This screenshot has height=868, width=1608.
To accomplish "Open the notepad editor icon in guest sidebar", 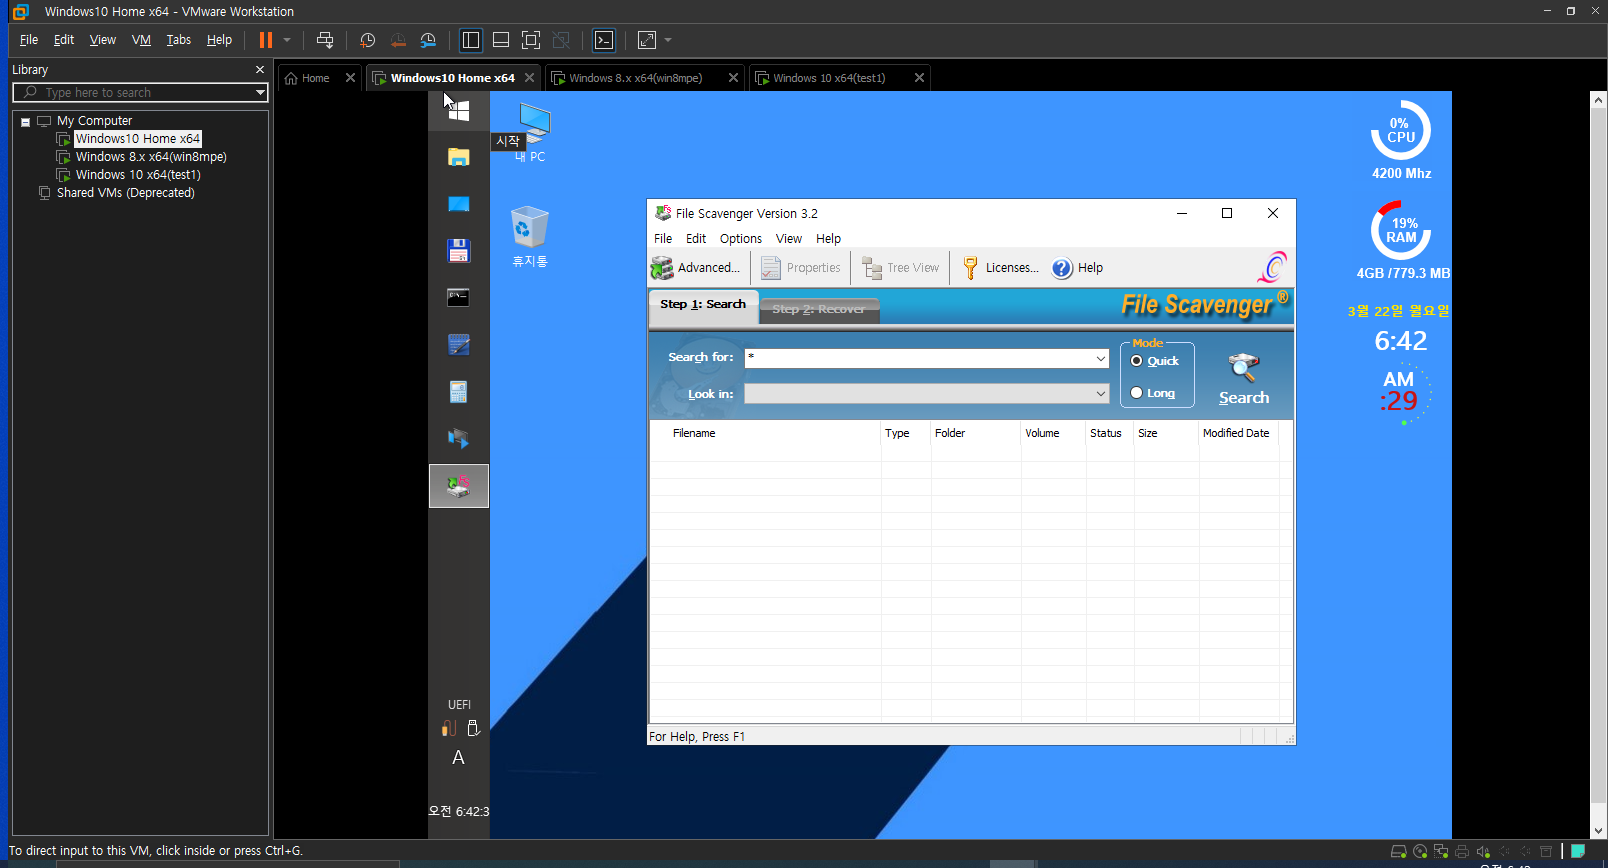I will tap(459, 345).
